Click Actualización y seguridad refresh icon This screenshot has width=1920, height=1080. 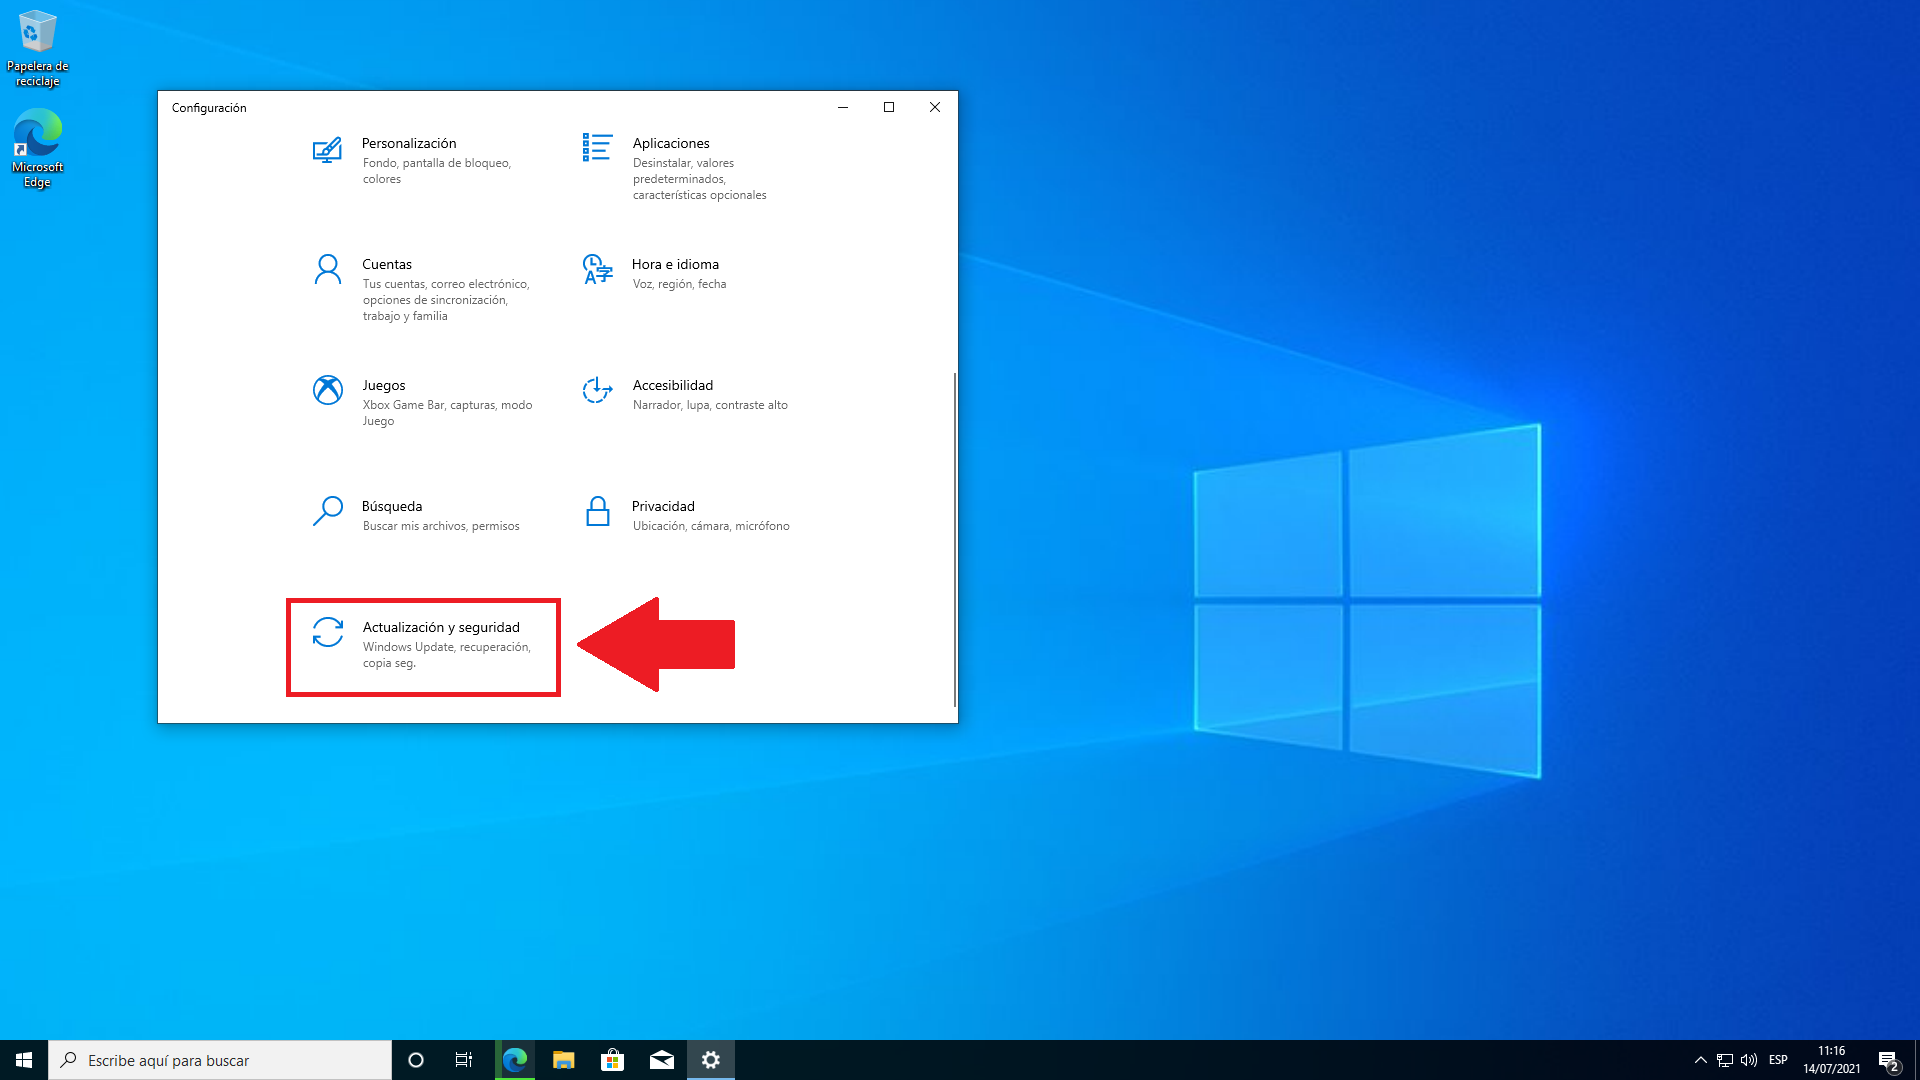[x=327, y=632]
